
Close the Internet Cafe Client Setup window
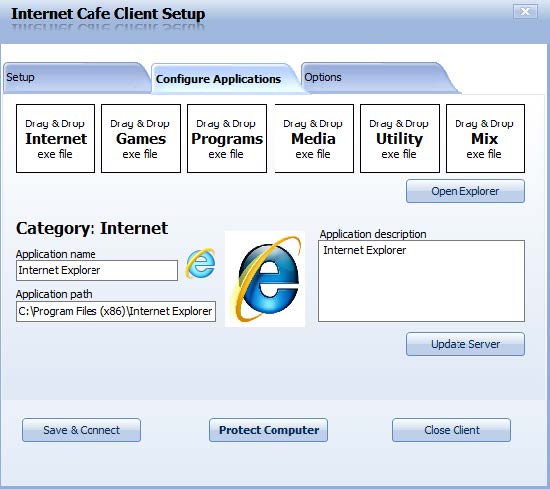pyautogui.click(x=525, y=12)
